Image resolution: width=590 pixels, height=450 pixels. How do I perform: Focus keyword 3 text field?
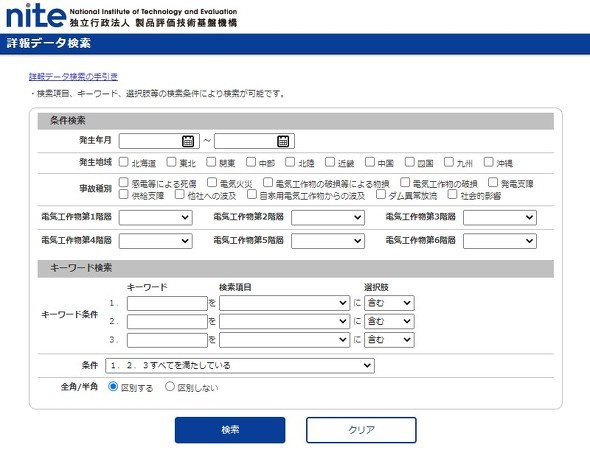167,340
